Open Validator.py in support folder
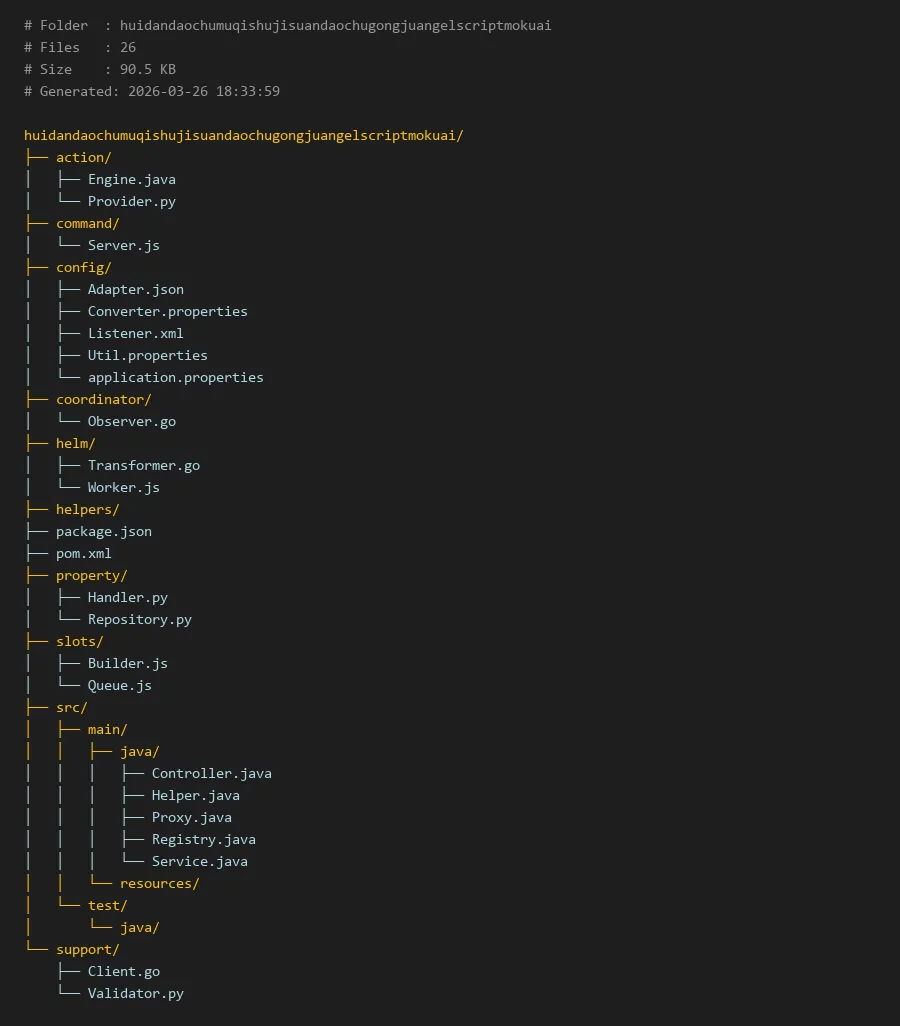Viewport: 900px width, 1026px height. tap(135, 993)
